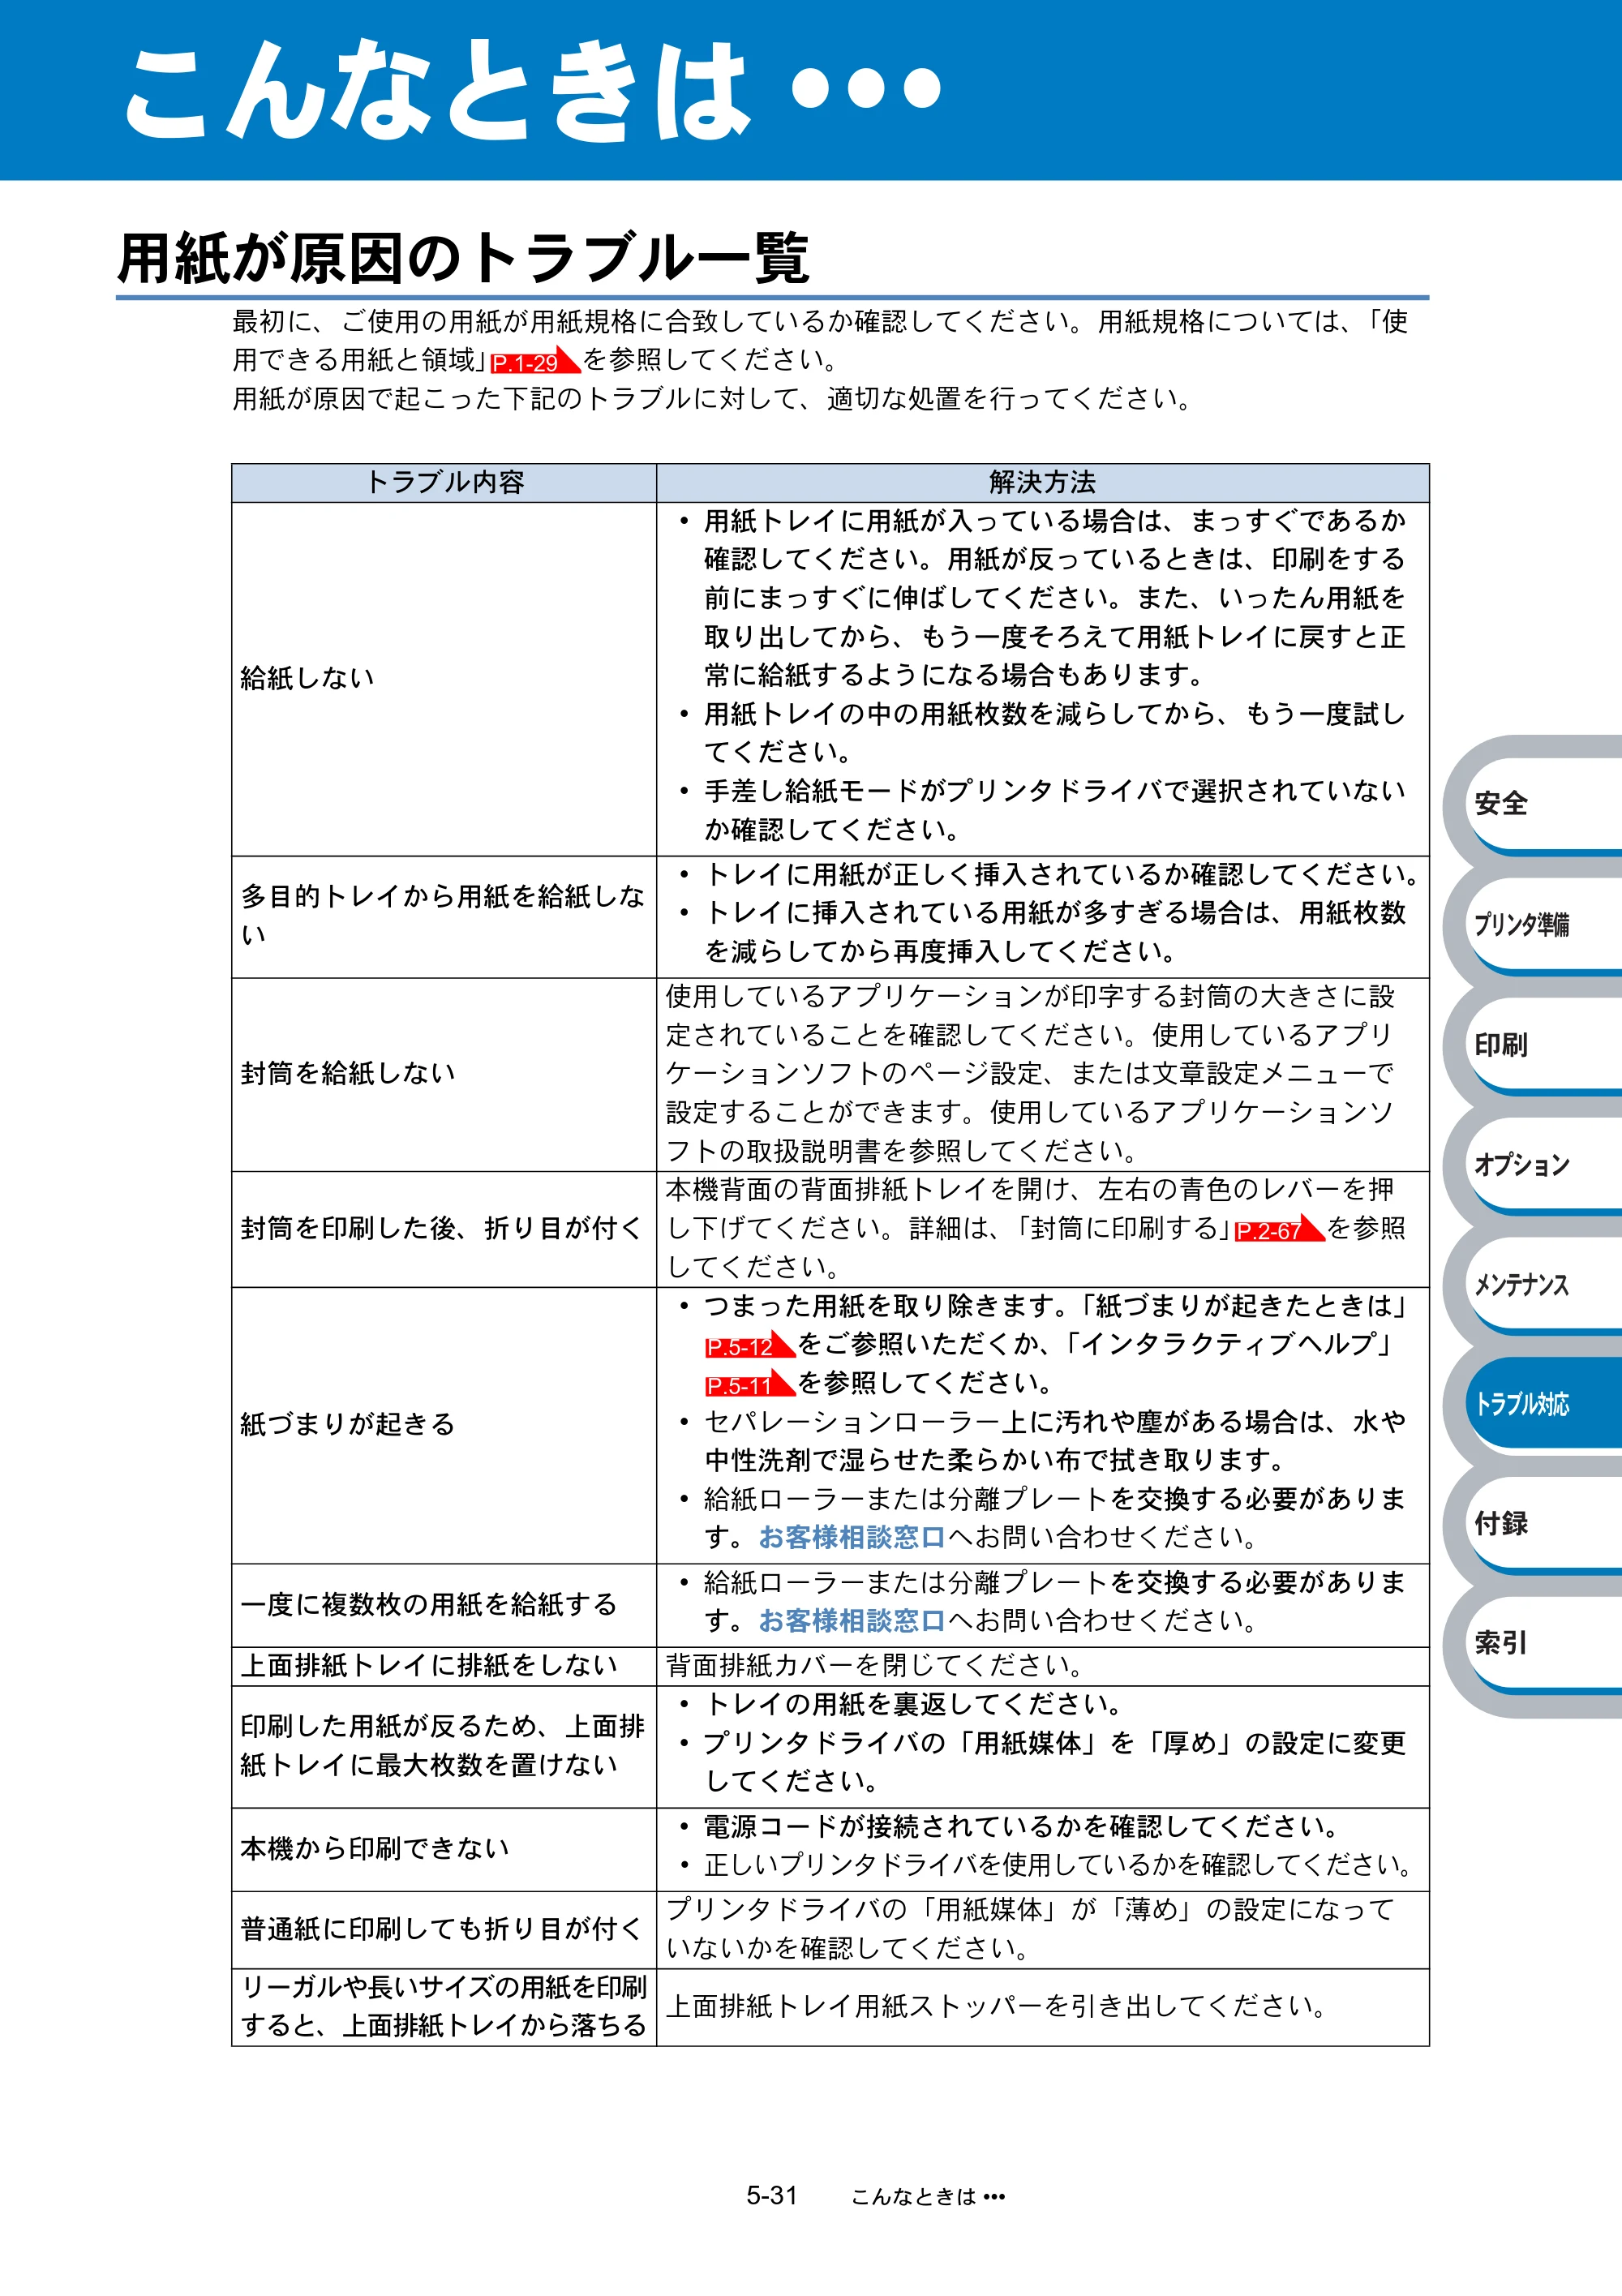
Task: Follow the P.1-29 page reference link
Action: [535, 361]
